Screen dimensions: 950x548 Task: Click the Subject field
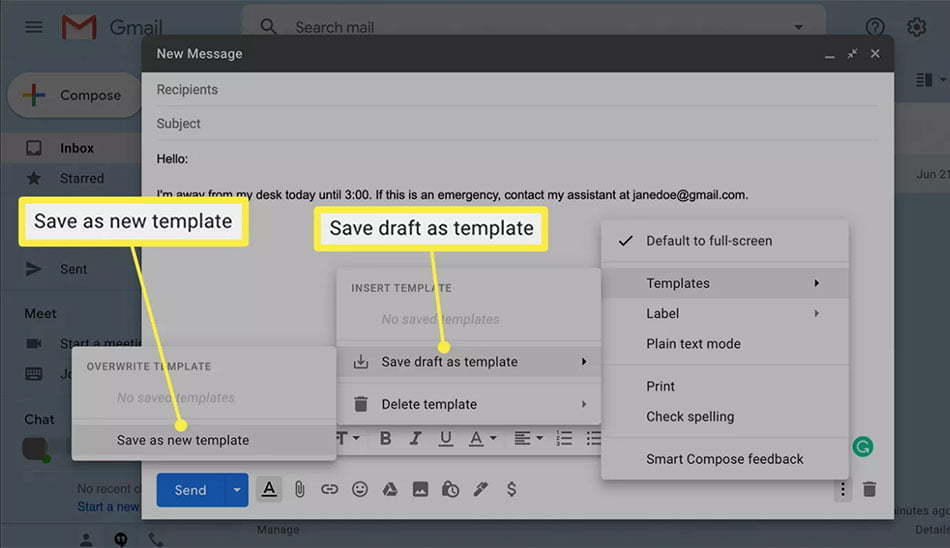(517, 124)
